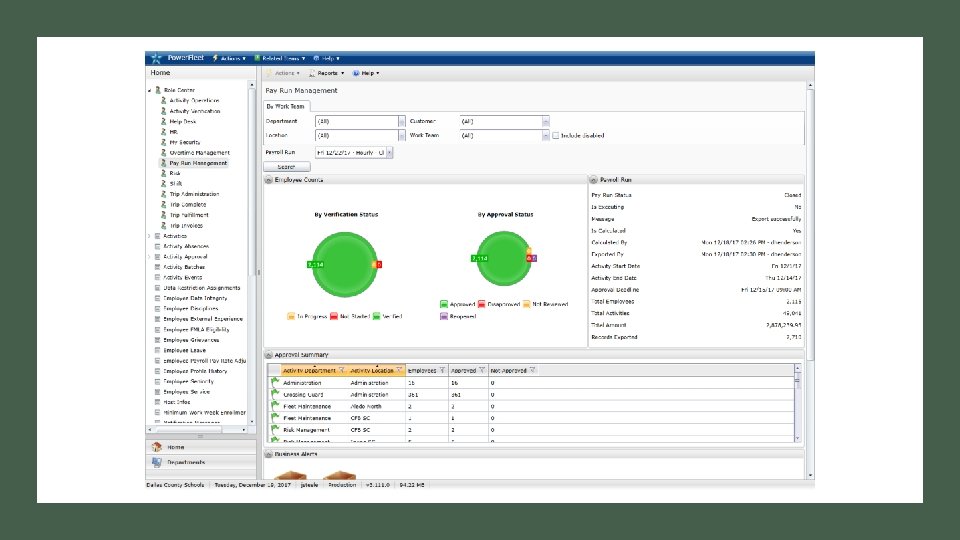Collapse the Employee Counts panel
960x540 pixels.
[x=268, y=180]
